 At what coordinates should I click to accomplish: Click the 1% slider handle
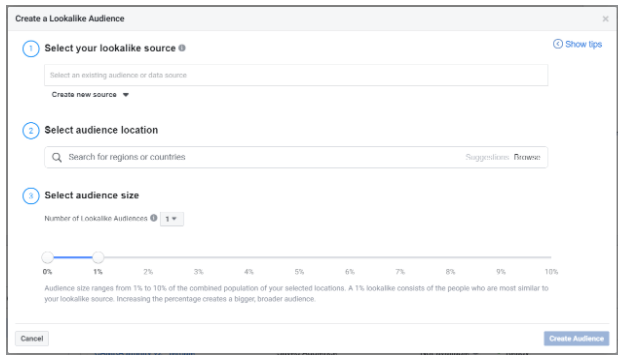(98, 257)
